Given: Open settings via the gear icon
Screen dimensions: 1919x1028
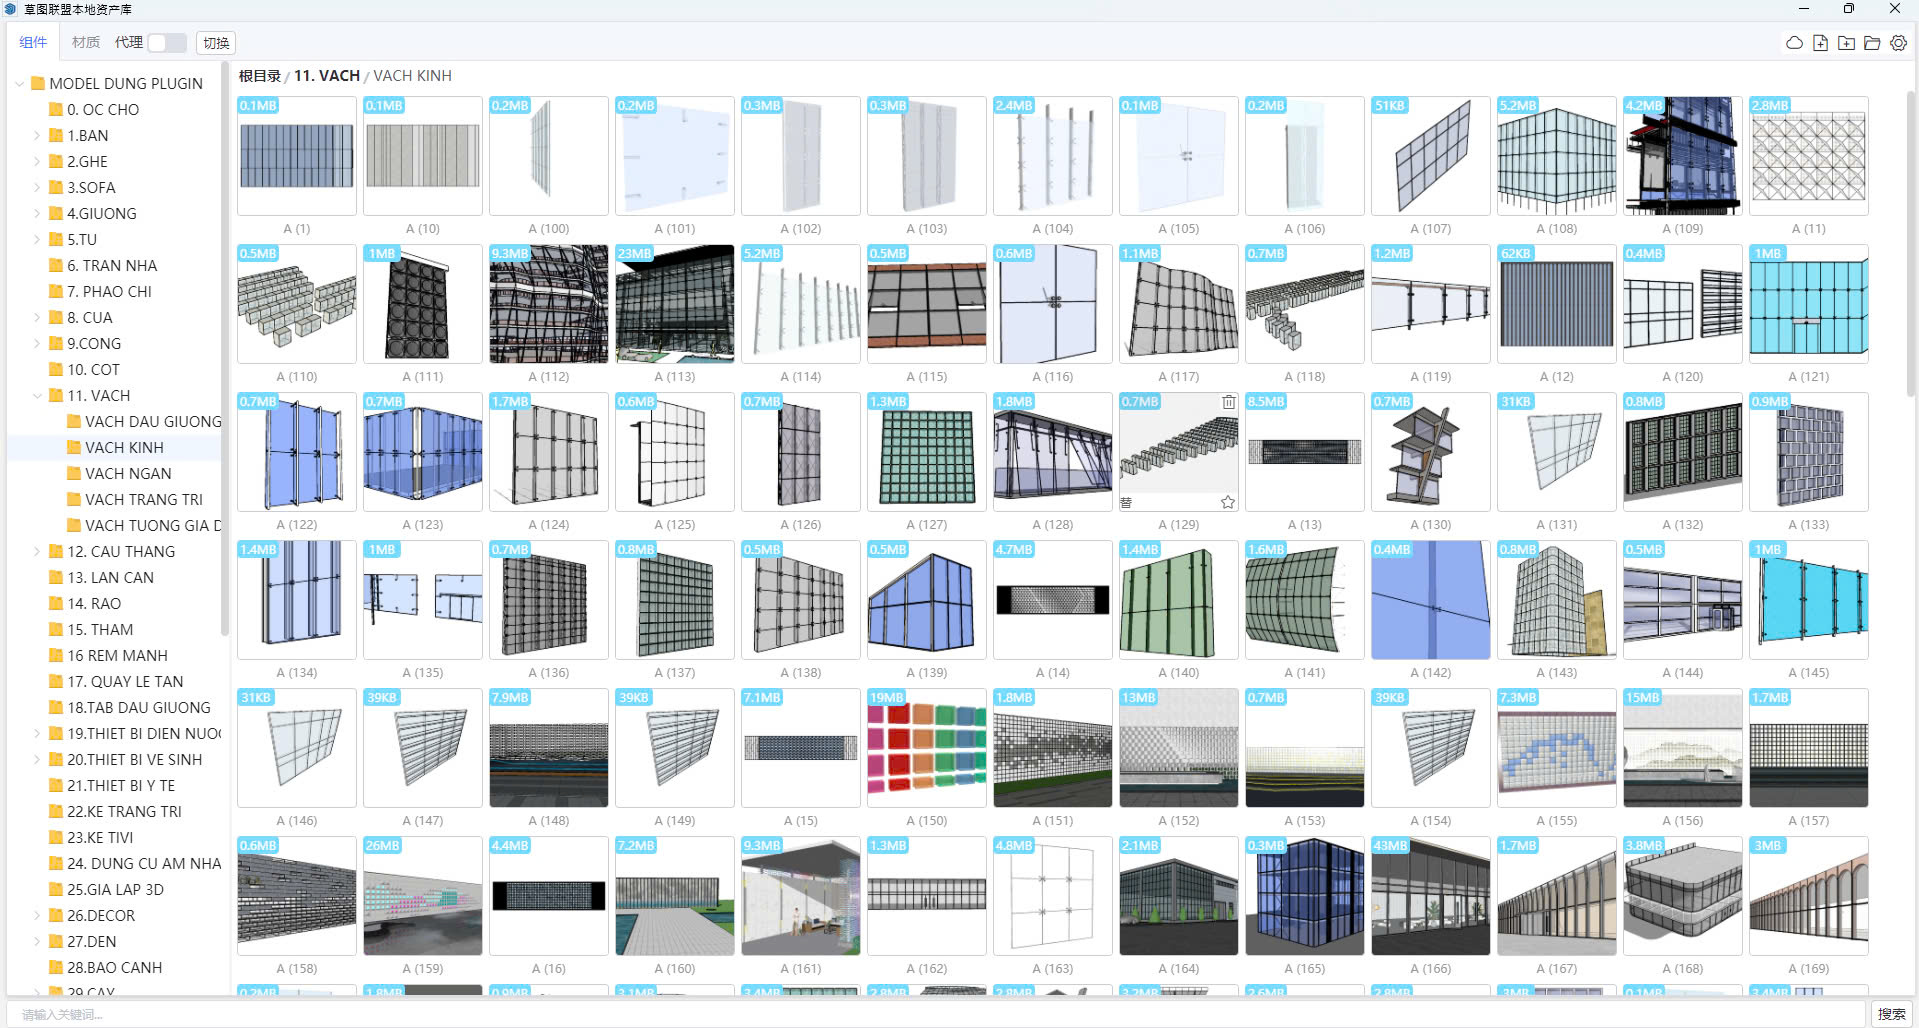Looking at the screenshot, I should point(1898,43).
